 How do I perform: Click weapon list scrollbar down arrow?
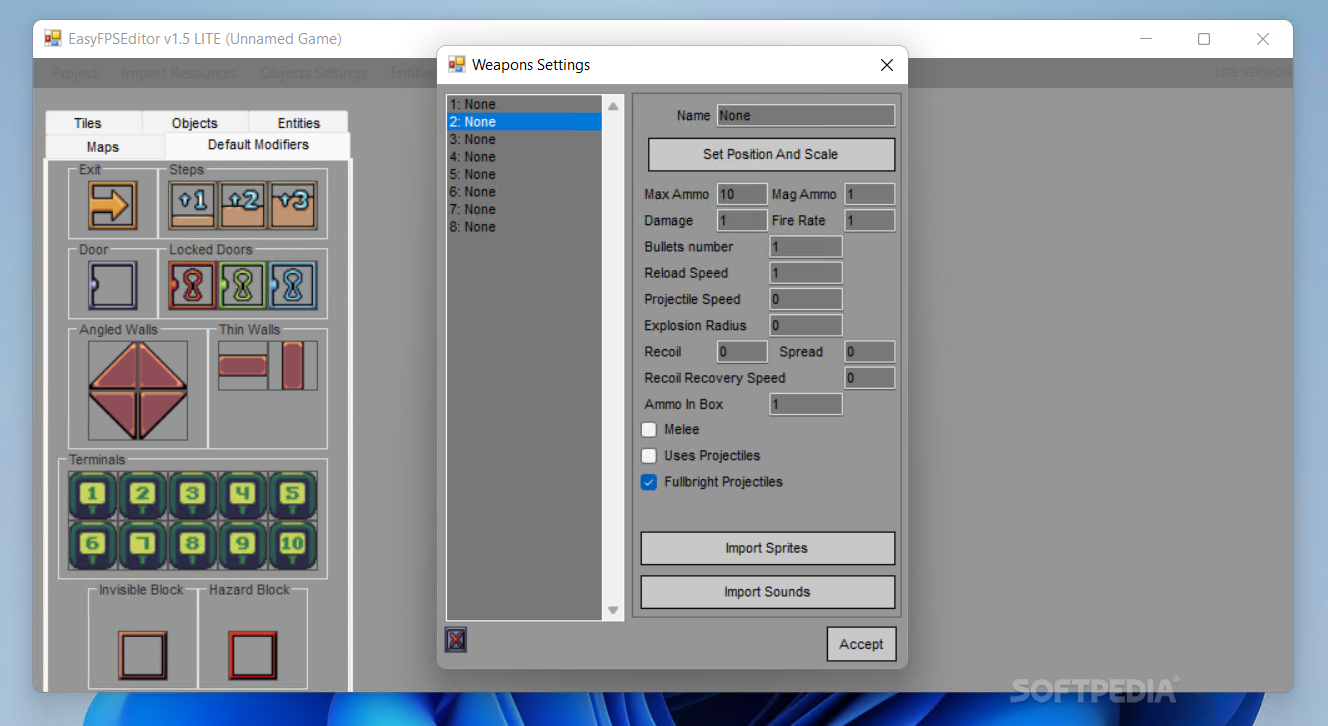click(x=613, y=610)
